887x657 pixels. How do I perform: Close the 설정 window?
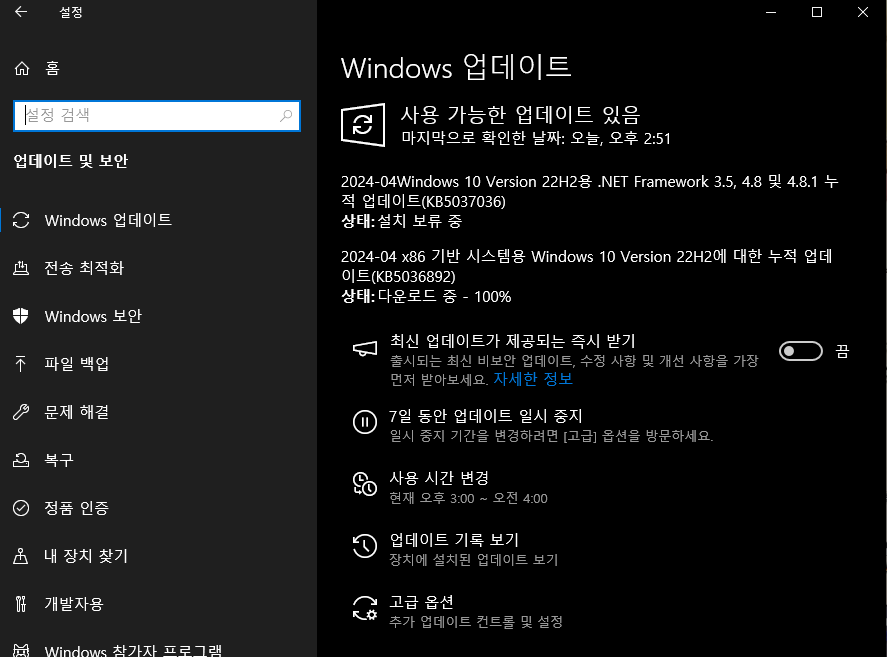pos(863,12)
